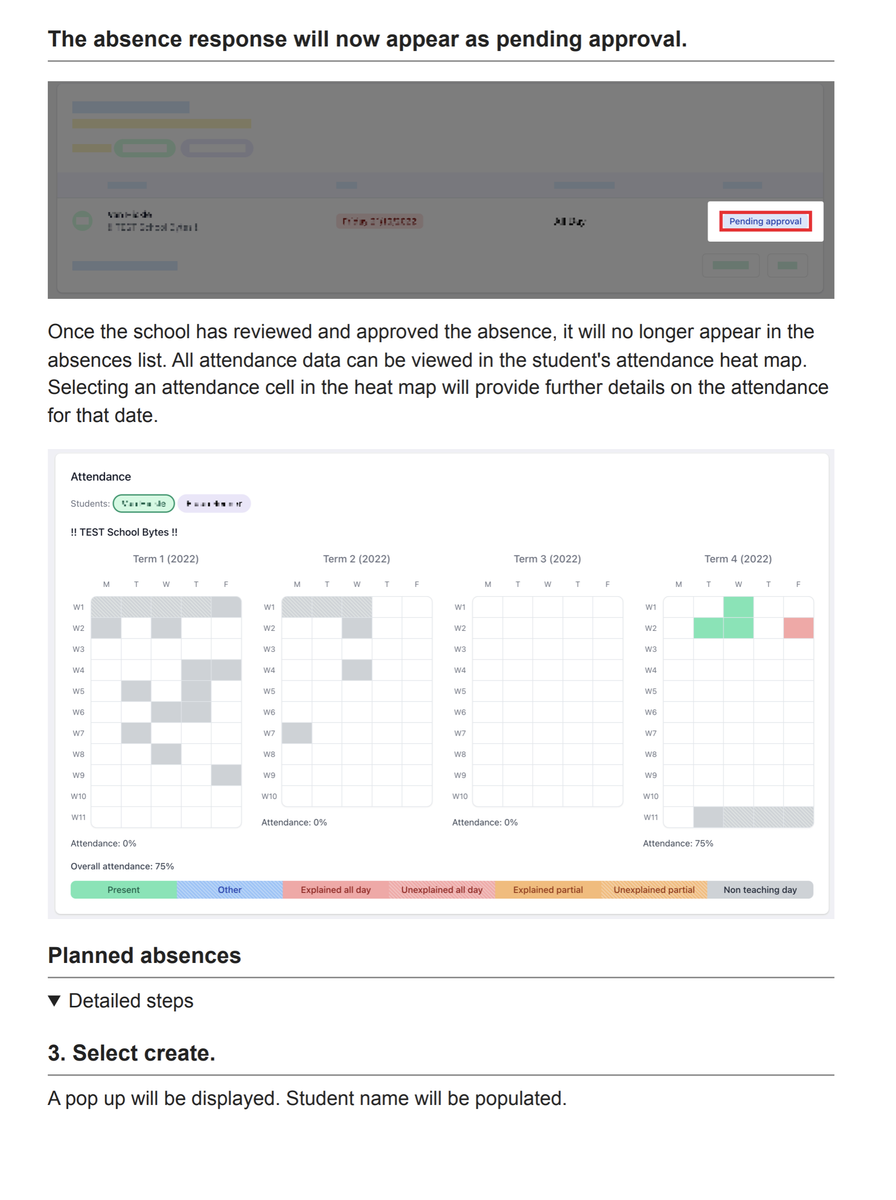Select the green Tuesday W2 cell in Term 4
Viewport: 896px width, 1200px height.
tap(708, 628)
